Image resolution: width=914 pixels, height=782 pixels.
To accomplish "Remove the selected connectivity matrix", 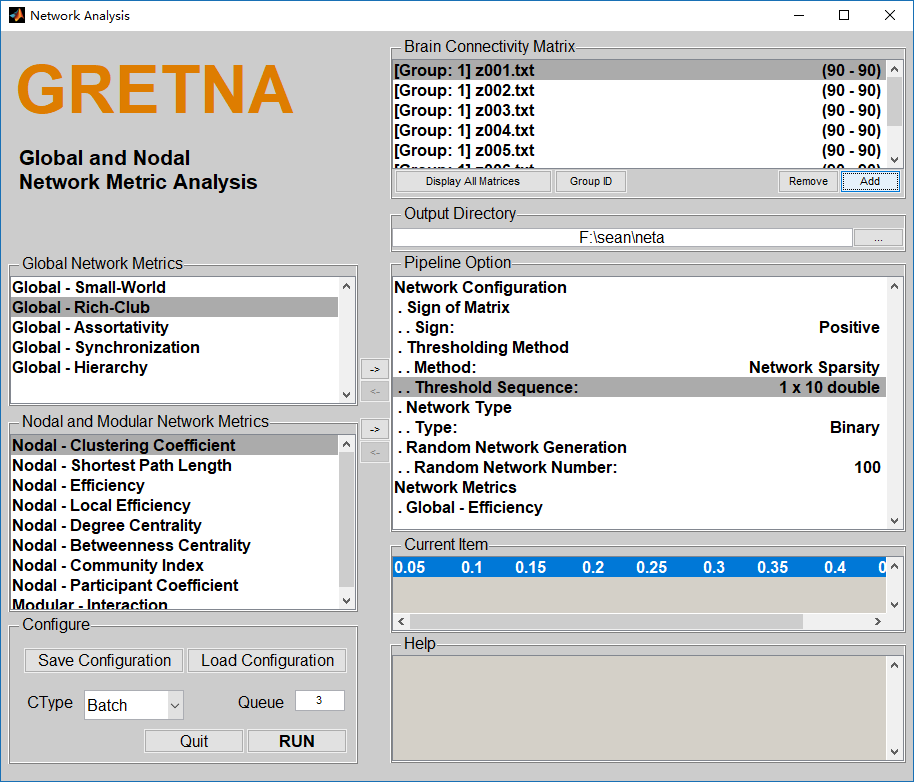I will pos(808,181).
